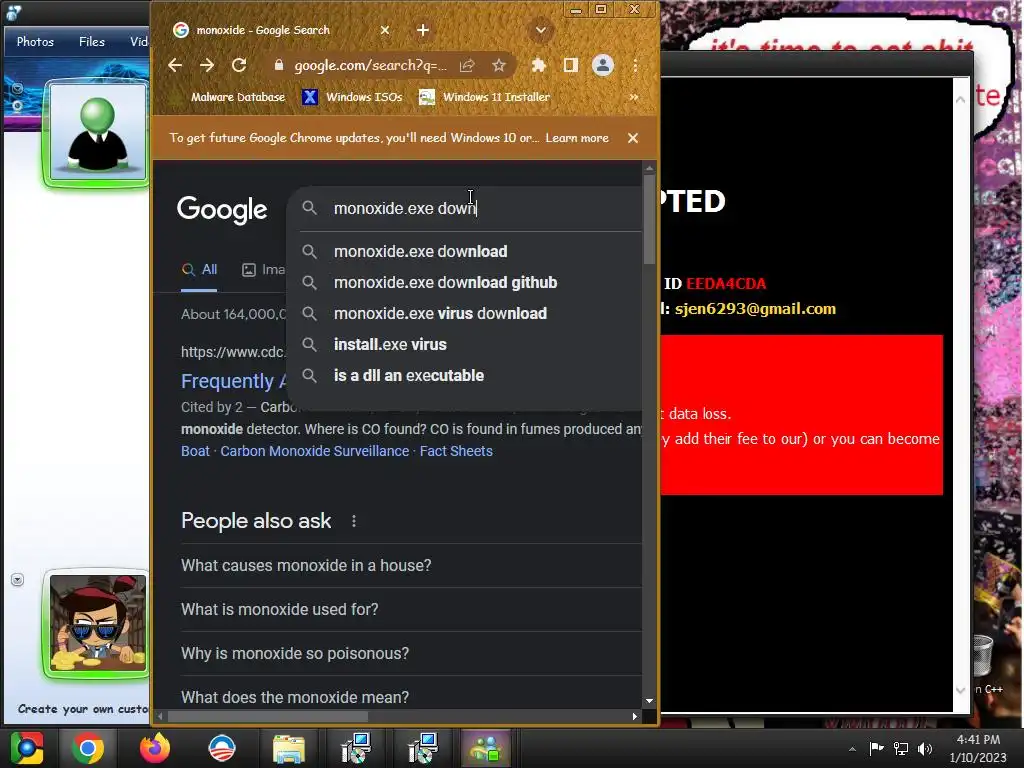Viewport: 1024px width, 768px height.
Task: Click the share page icon in address bar
Action: [467, 65]
